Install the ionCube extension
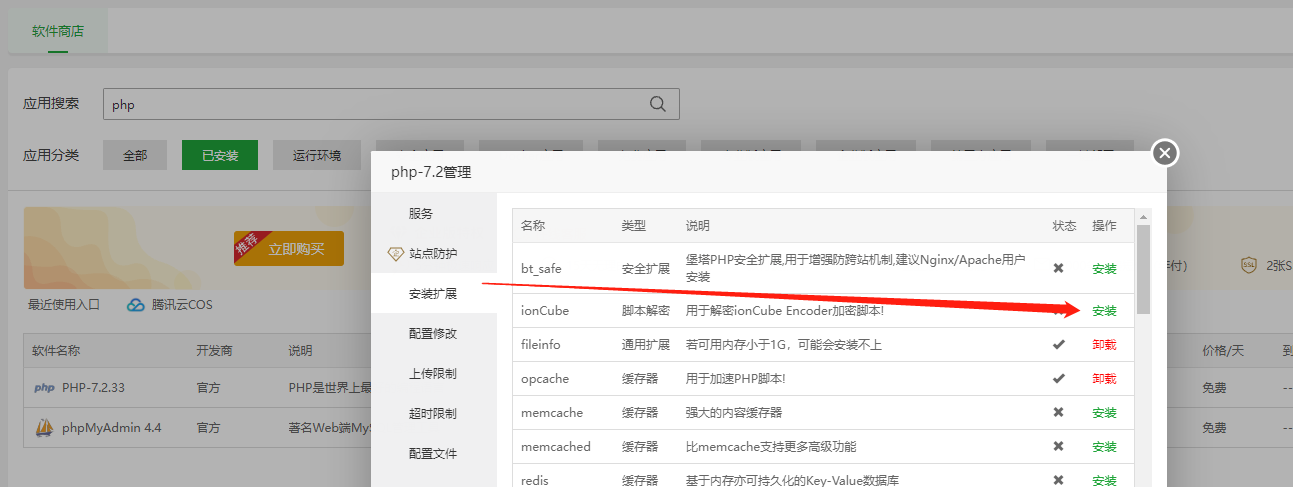The height and width of the screenshot is (487, 1293). point(1104,311)
